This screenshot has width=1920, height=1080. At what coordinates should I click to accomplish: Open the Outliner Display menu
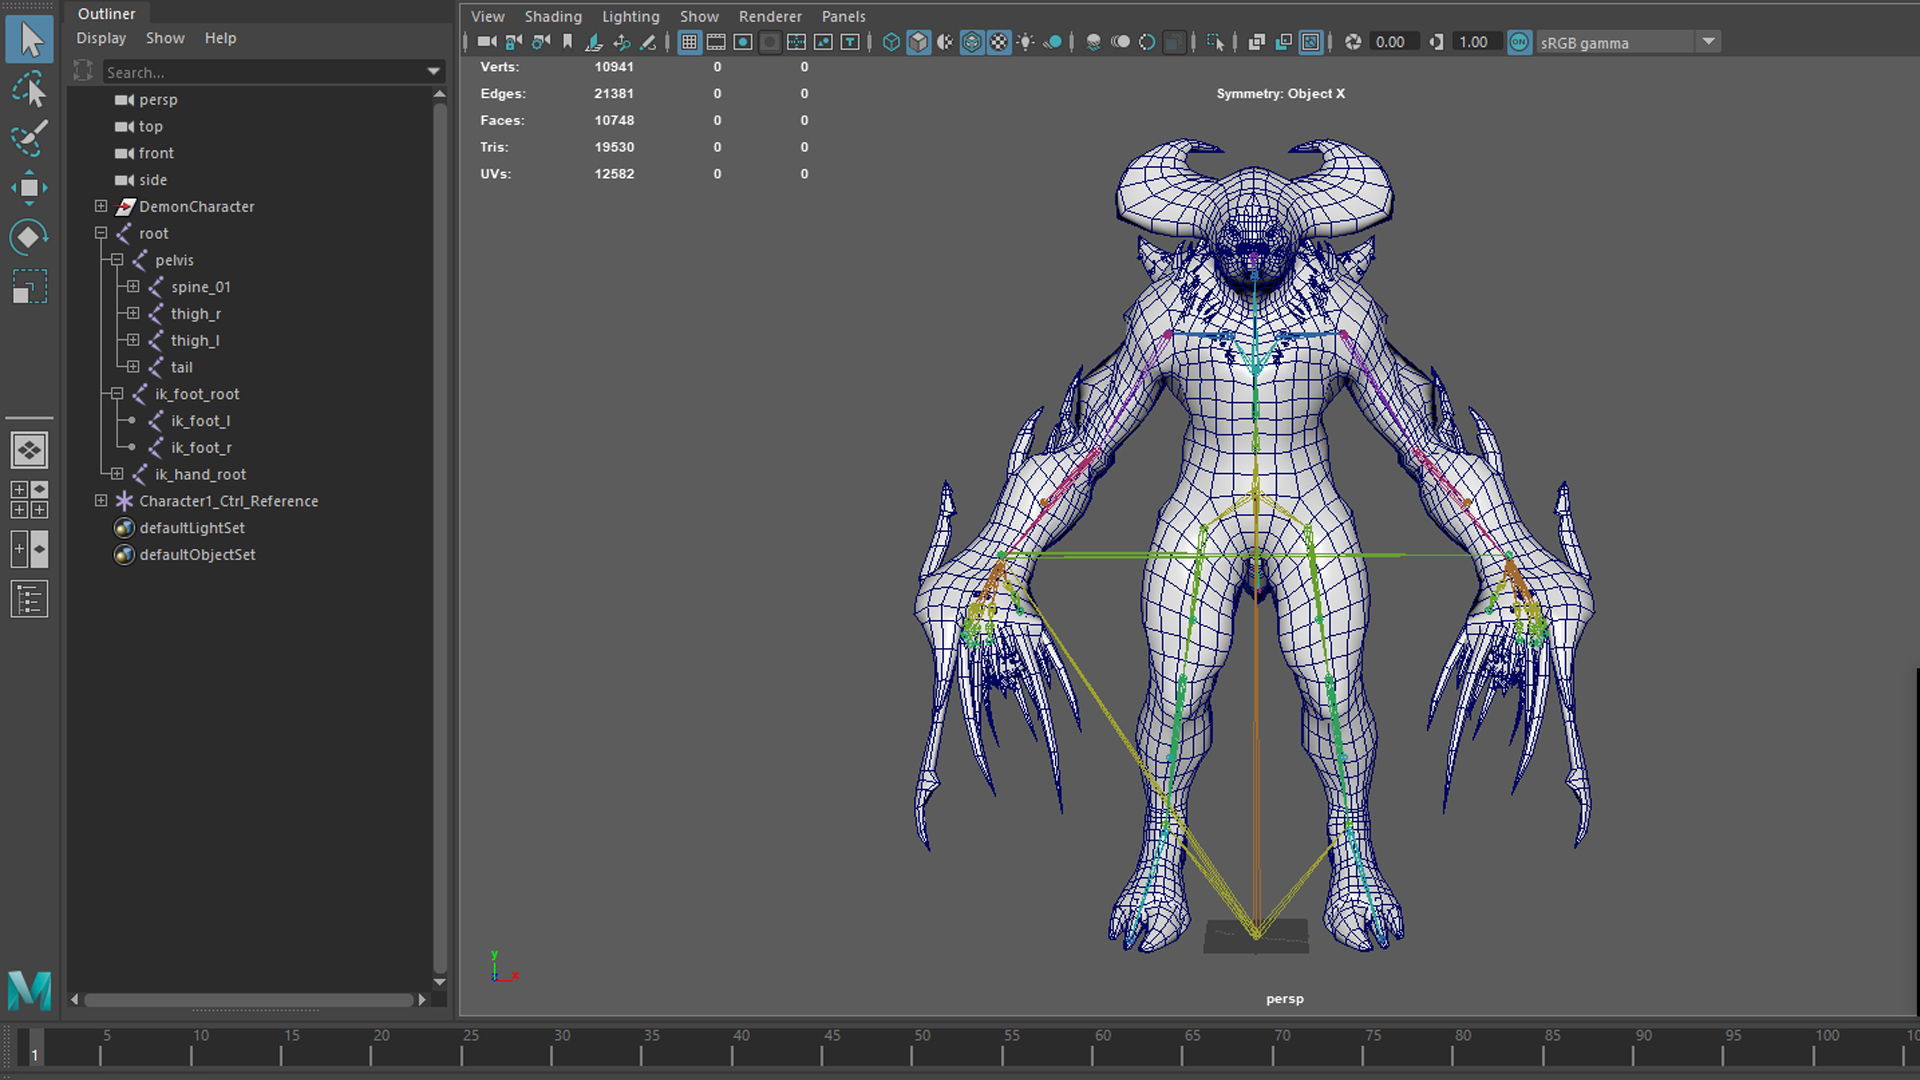101,38
